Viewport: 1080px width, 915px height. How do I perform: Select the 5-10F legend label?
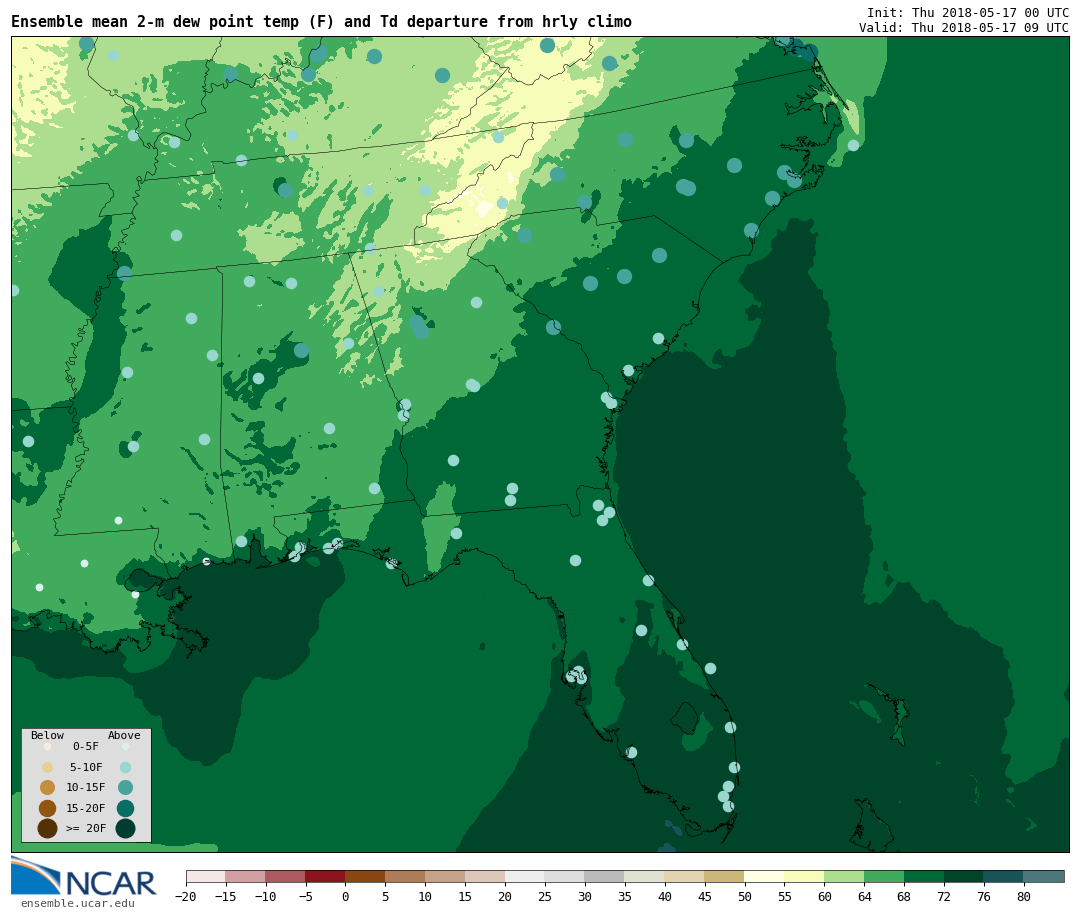[x=86, y=767]
